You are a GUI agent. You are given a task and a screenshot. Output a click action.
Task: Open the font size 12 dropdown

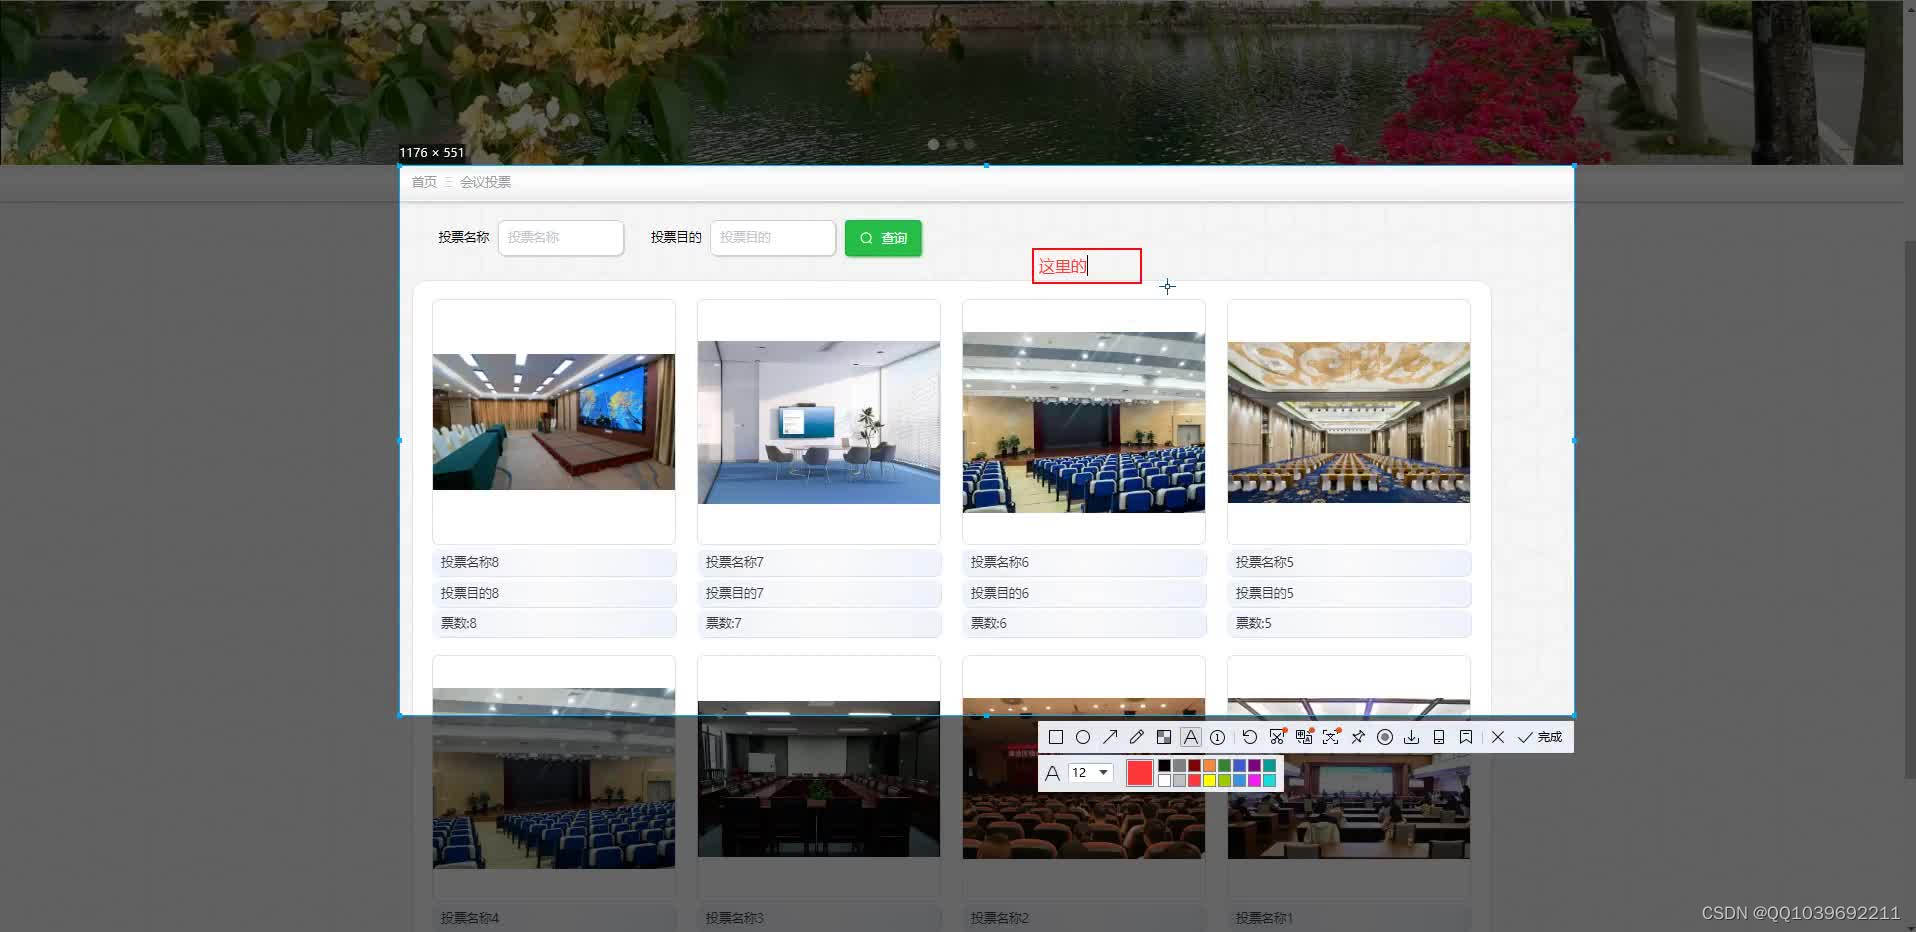[x=1090, y=772]
